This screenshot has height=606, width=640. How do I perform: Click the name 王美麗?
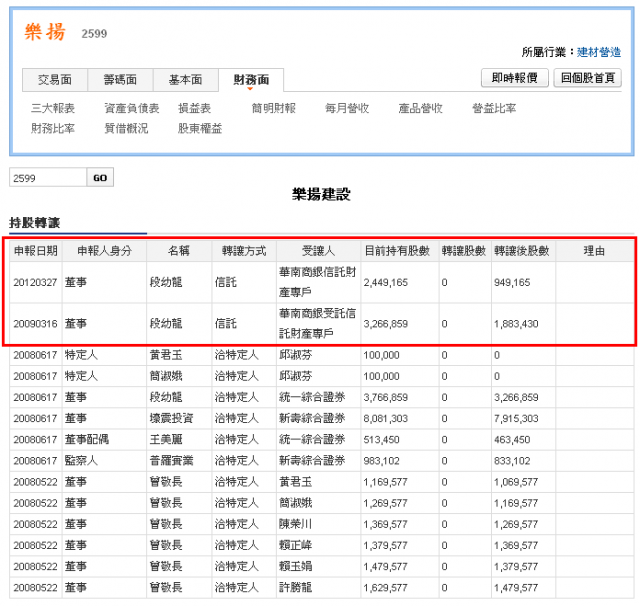pos(166,440)
